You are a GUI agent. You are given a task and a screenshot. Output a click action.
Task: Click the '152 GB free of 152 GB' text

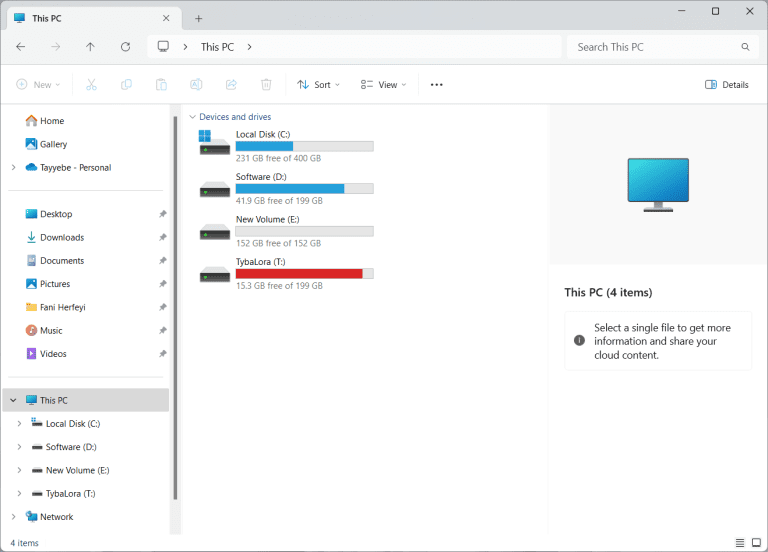(x=279, y=243)
